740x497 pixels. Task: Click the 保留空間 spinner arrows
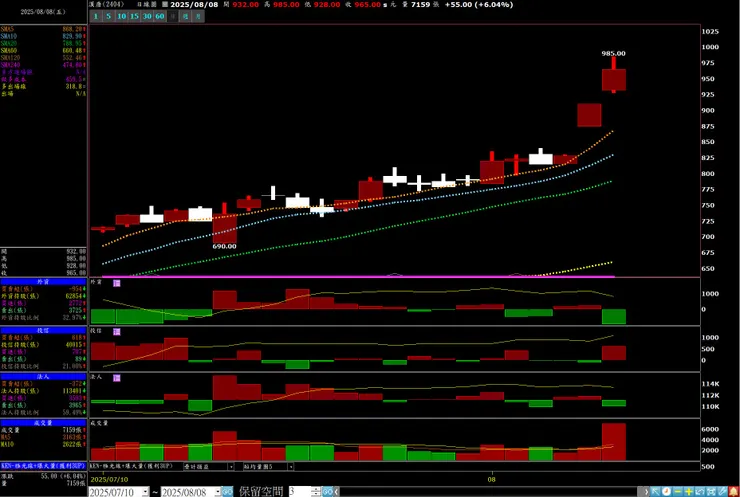coord(316,492)
